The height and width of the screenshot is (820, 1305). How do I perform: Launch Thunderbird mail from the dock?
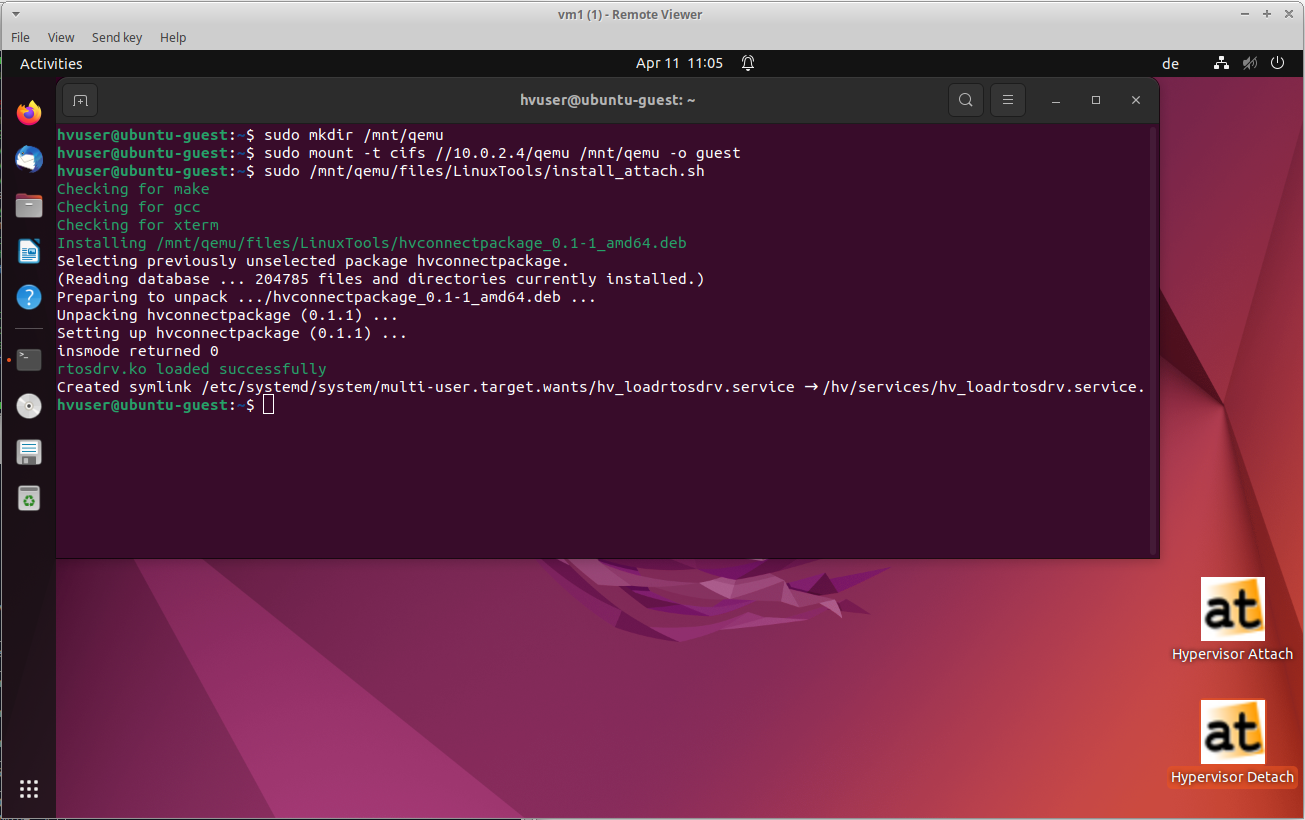[29, 159]
